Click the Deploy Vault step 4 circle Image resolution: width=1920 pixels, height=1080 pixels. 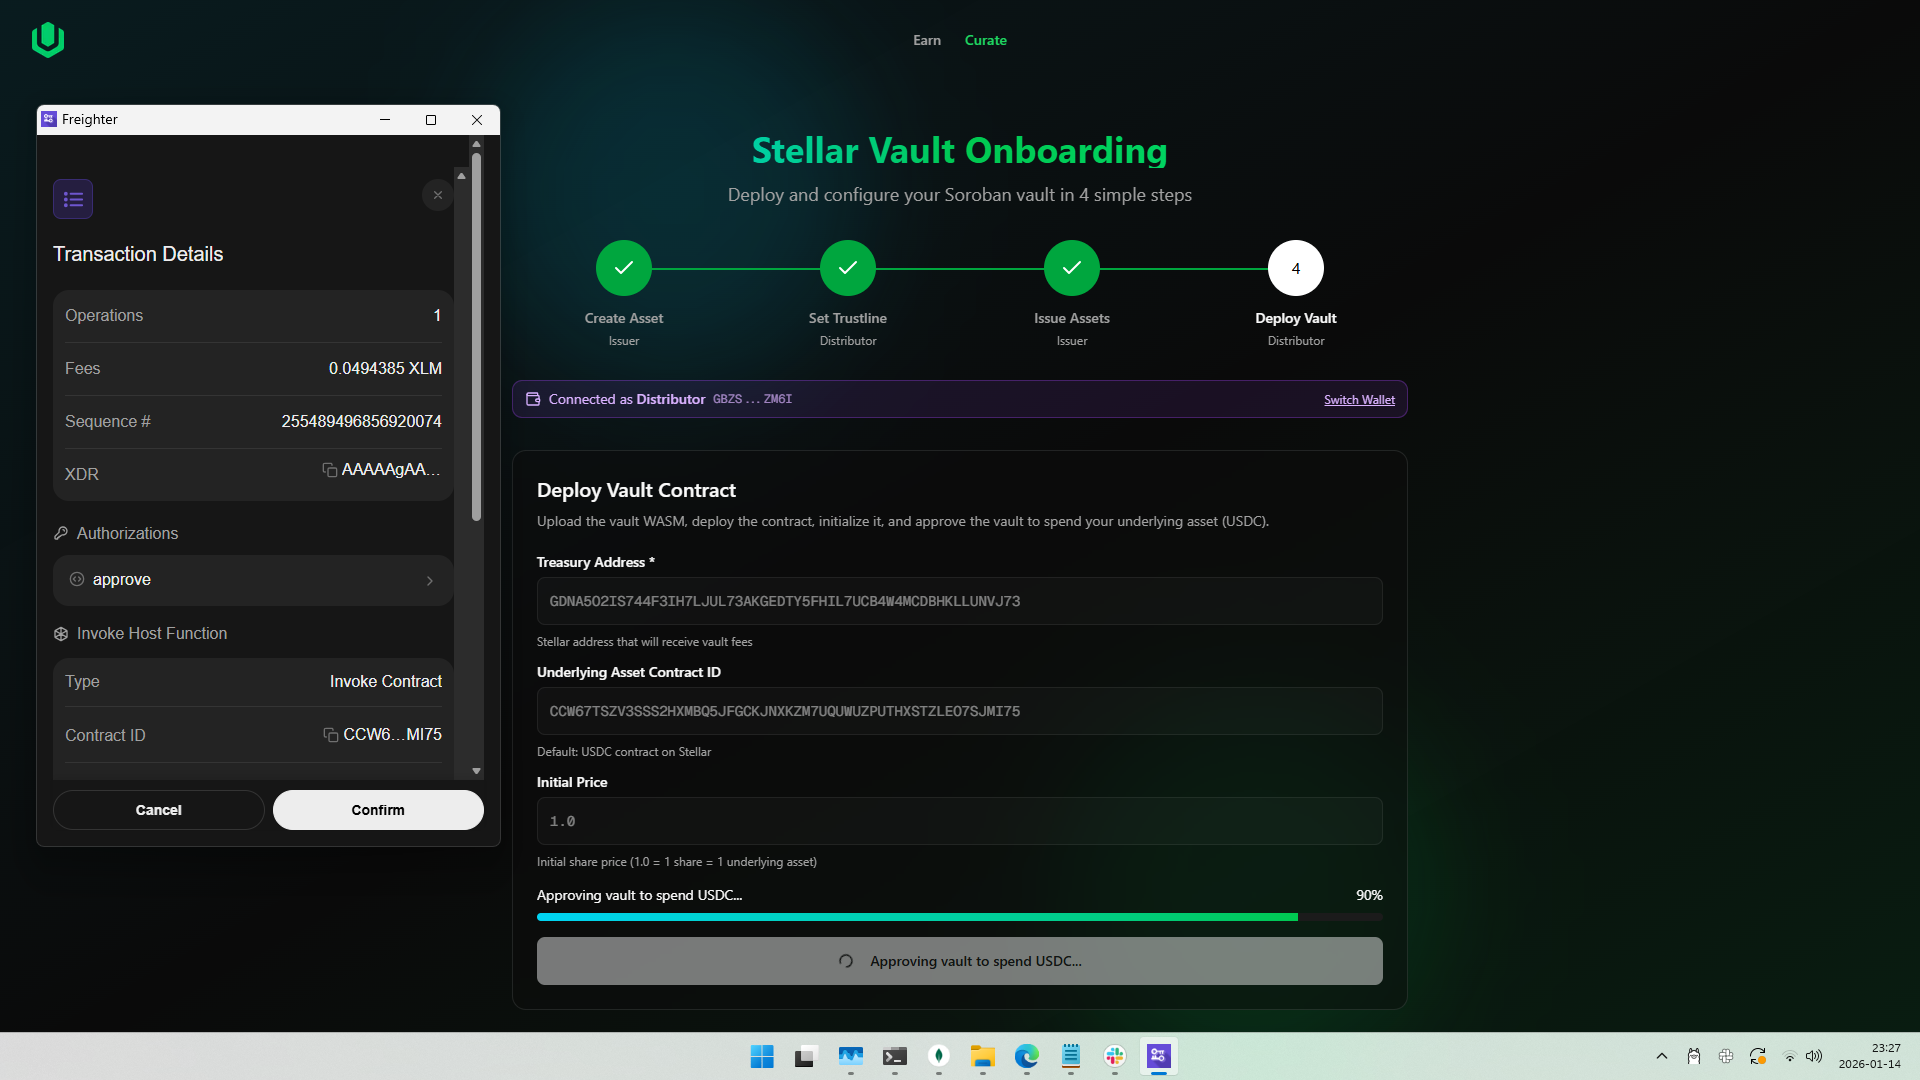[1295, 268]
